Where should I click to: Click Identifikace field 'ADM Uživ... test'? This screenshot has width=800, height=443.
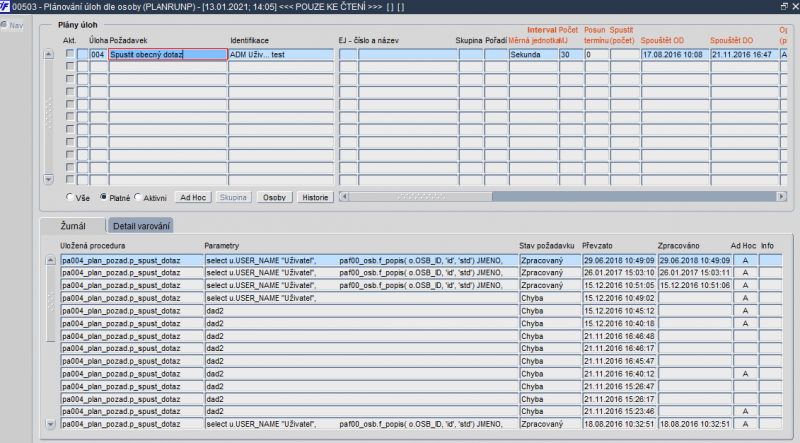tap(281, 54)
